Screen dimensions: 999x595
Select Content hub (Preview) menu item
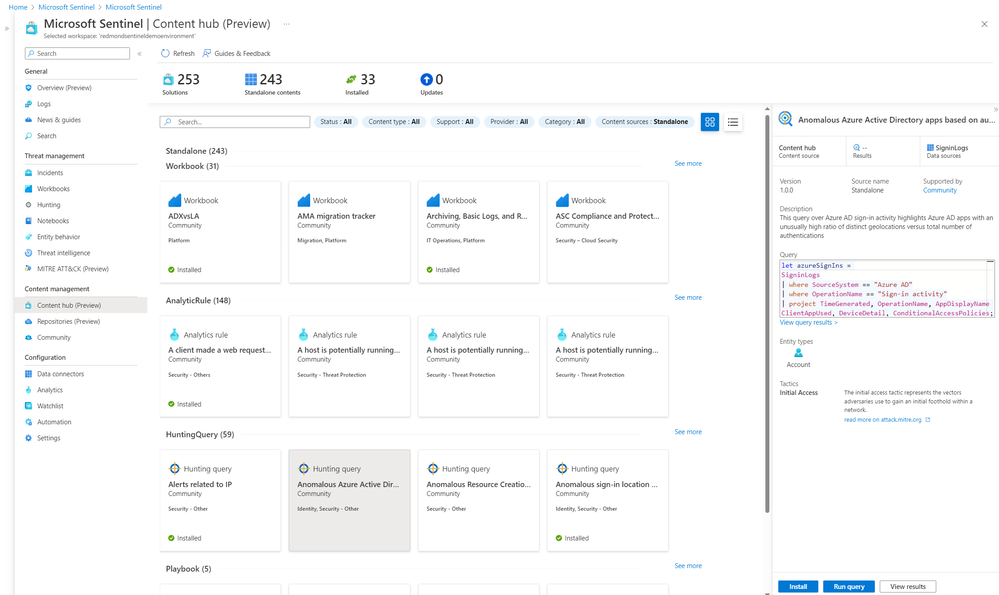coord(81,305)
